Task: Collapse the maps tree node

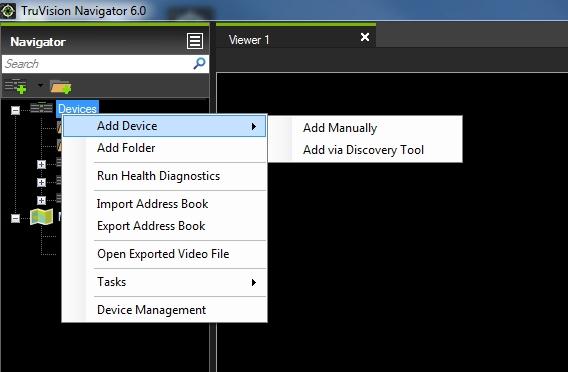Action: [x=15, y=218]
